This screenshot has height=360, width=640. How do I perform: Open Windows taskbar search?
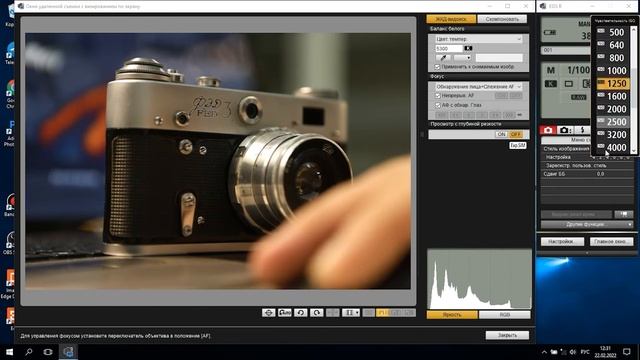[x=29, y=352]
